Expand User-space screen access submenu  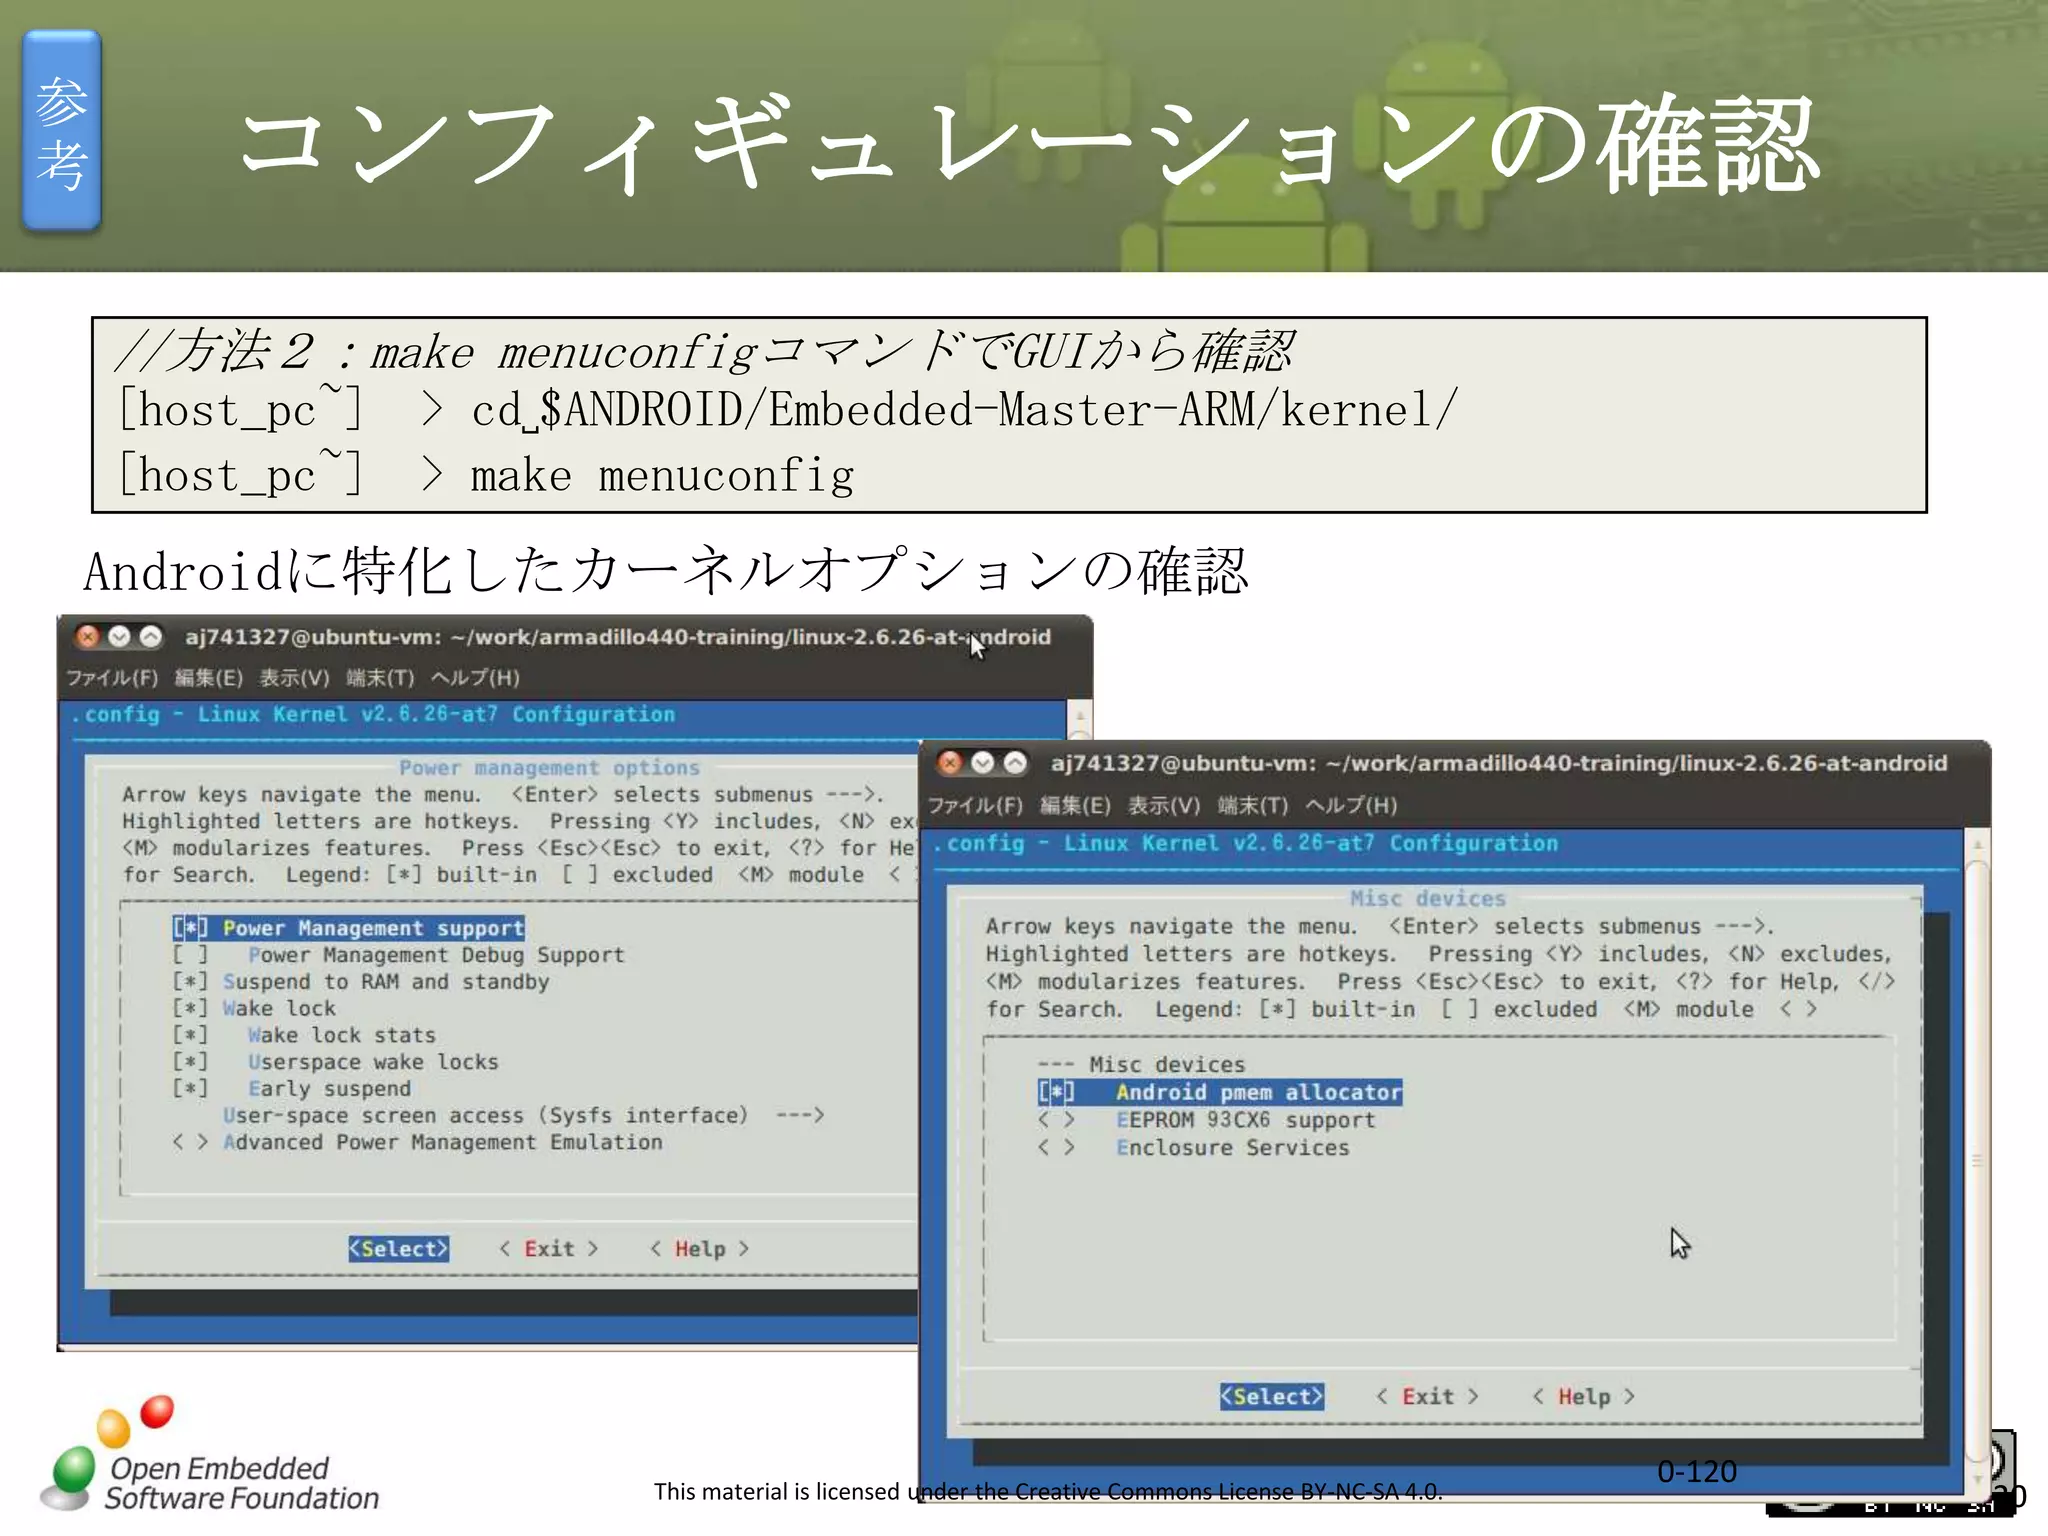click(523, 1115)
